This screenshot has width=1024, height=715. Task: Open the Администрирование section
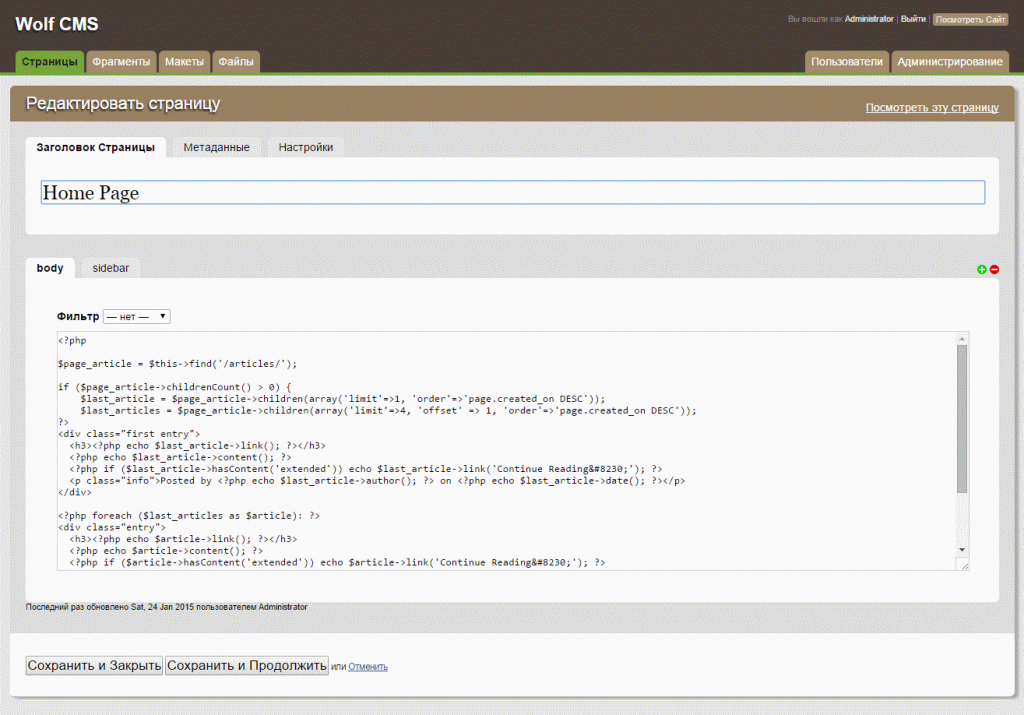point(949,62)
